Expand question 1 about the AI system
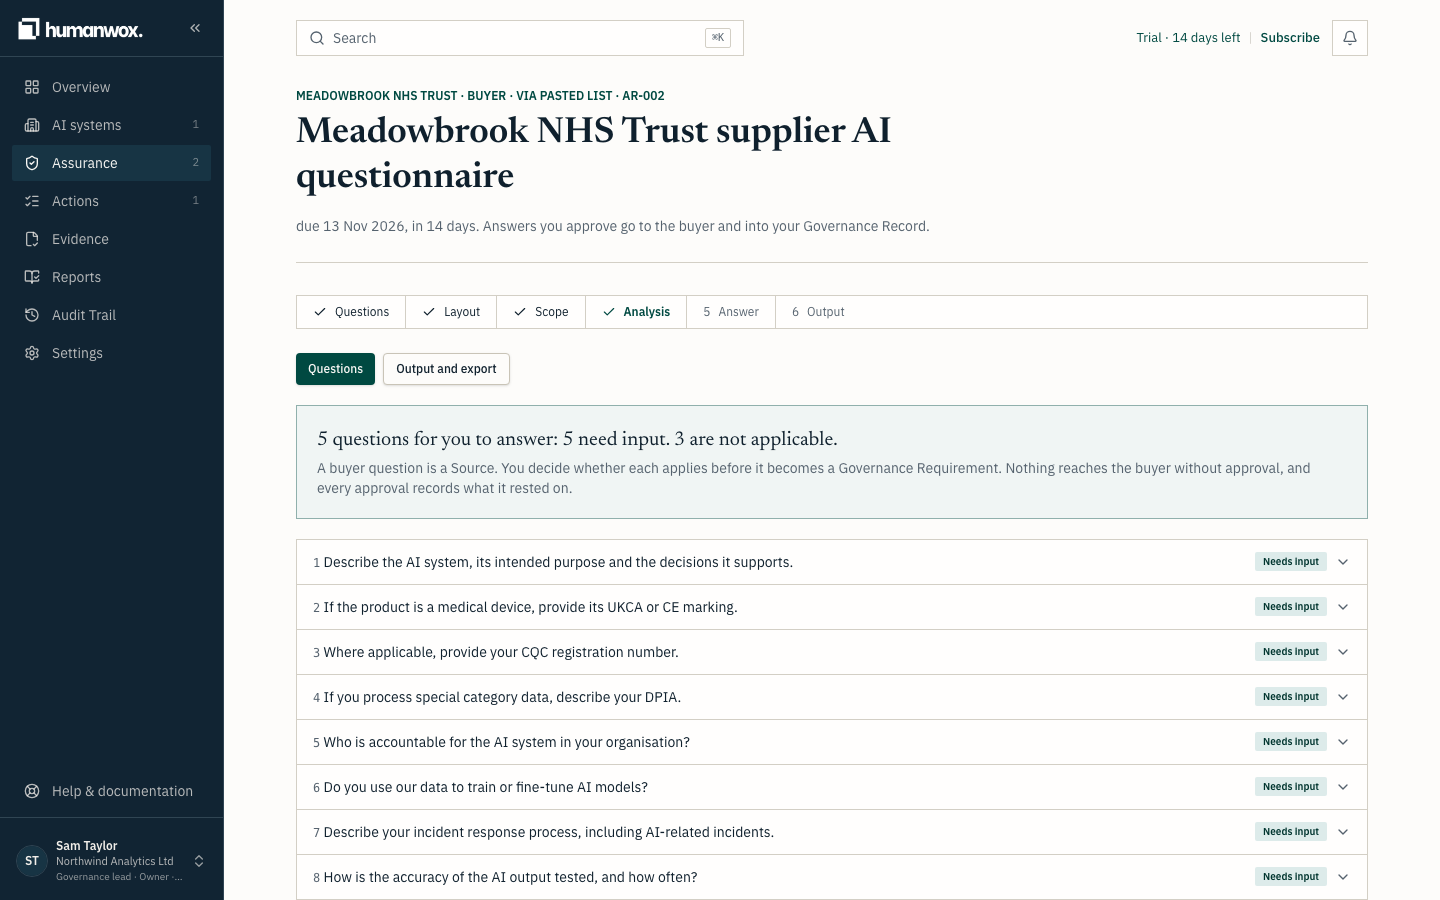The height and width of the screenshot is (900, 1440). [x=831, y=562]
